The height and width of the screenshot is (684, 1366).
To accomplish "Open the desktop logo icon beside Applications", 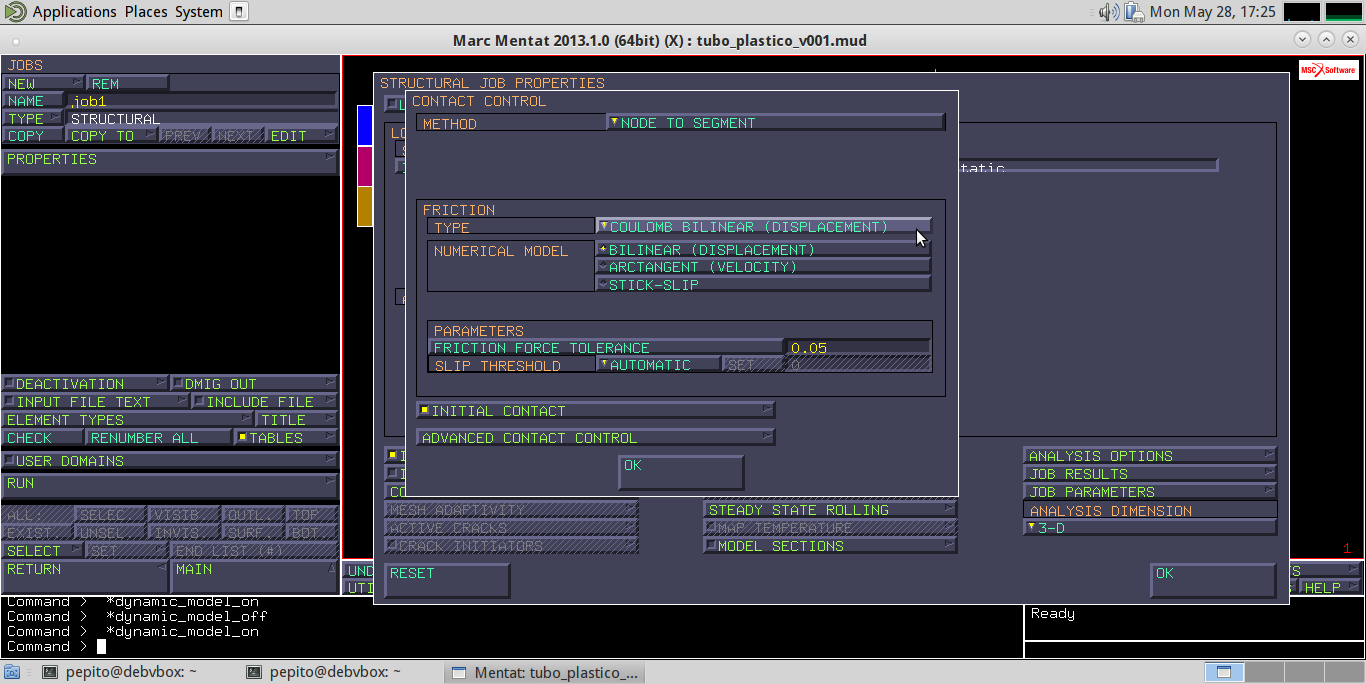I will pos(14,12).
